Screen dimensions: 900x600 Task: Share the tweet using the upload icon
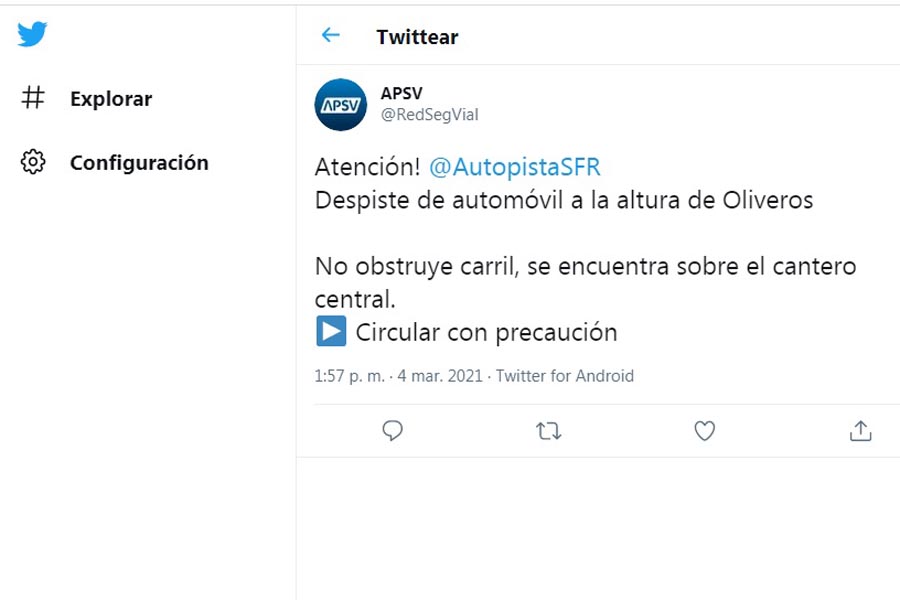pyautogui.click(x=860, y=431)
